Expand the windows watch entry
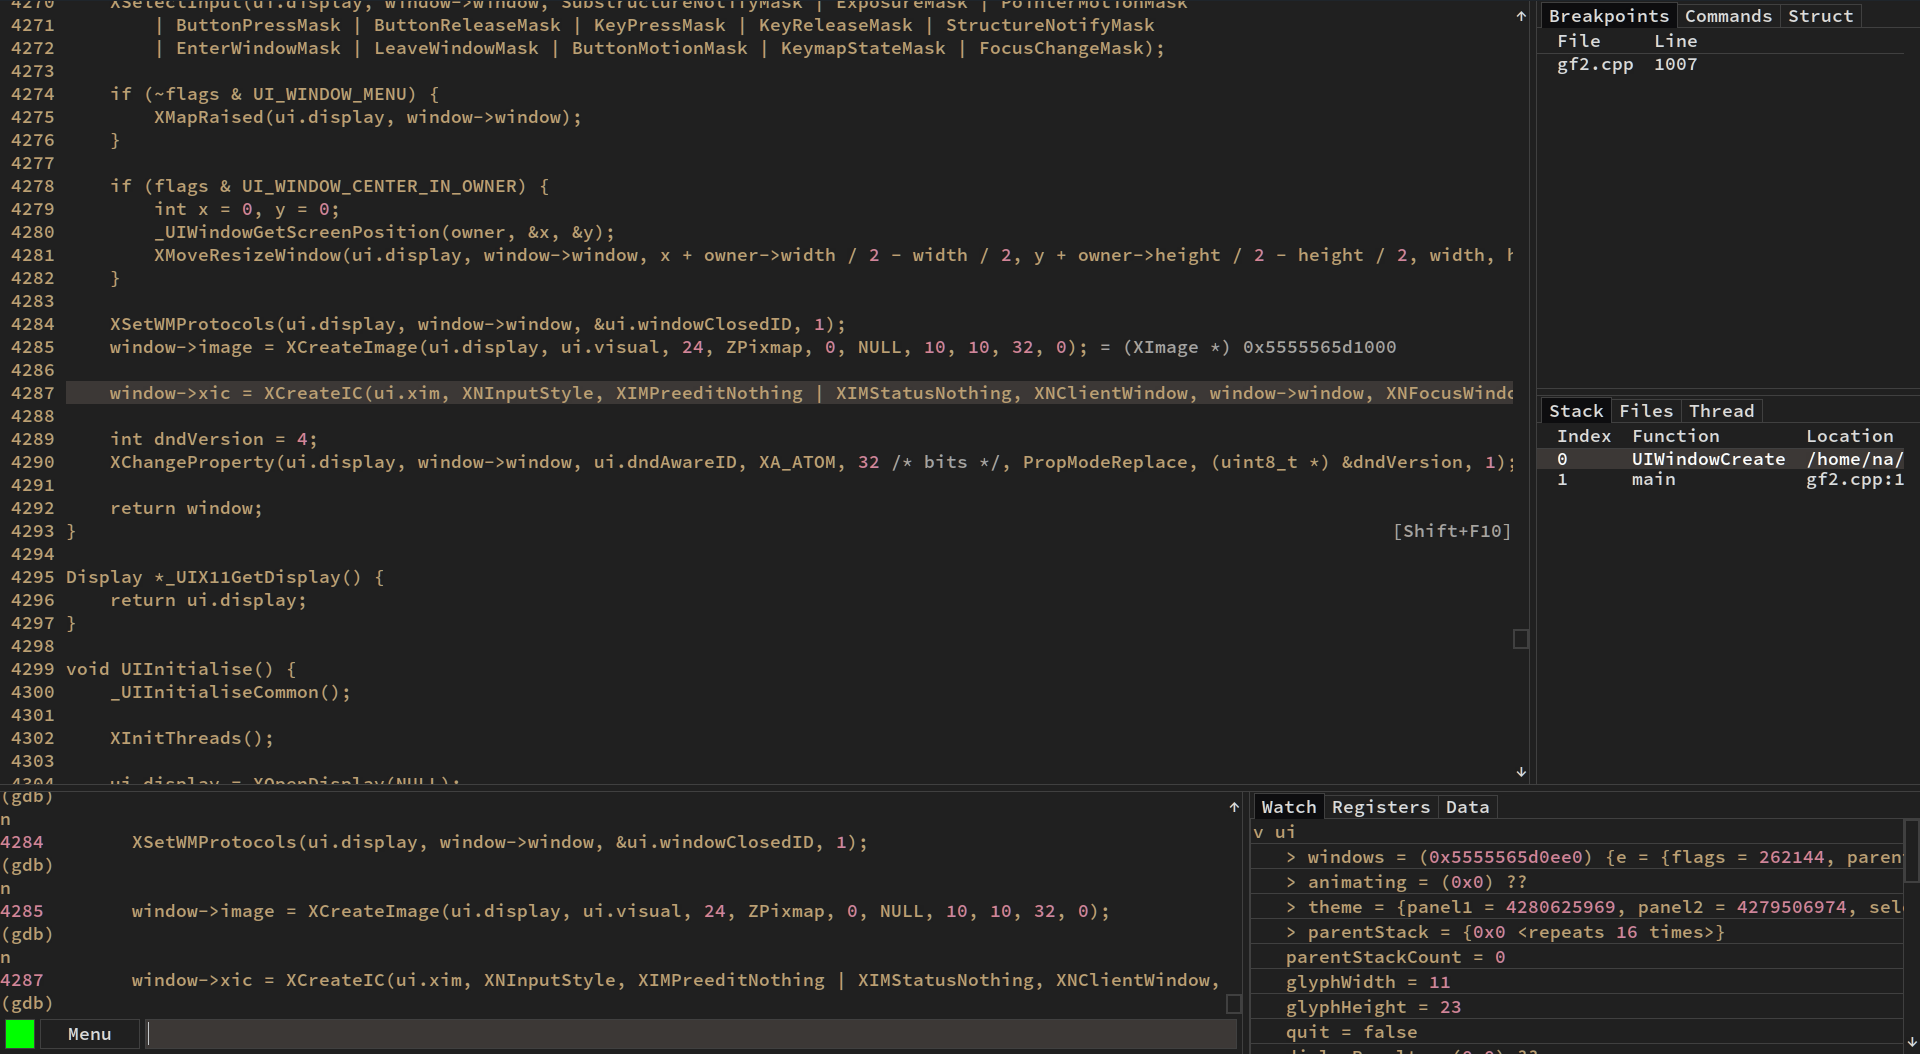Image resolution: width=1920 pixels, height=1054 pixels. point(1291,857)
